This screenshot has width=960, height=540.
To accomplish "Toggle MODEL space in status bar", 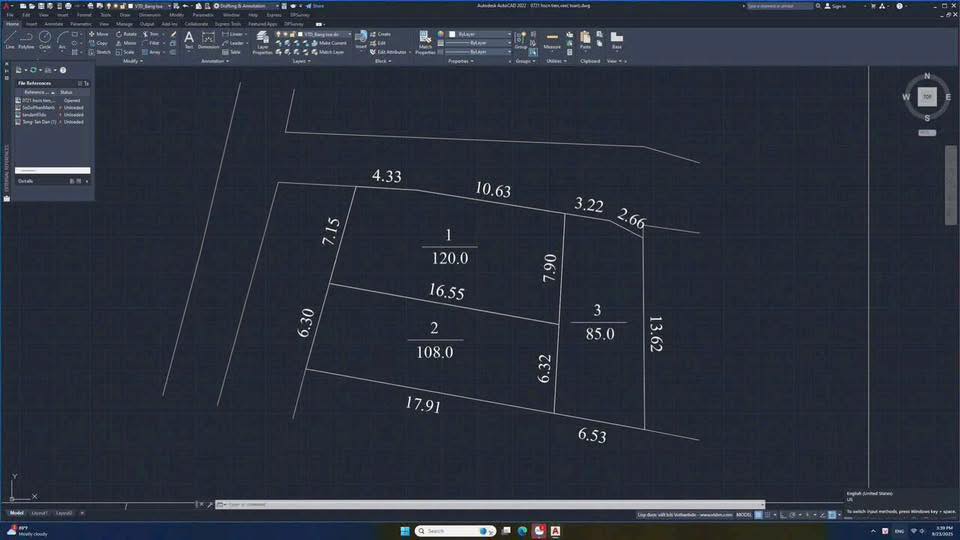I will click(x=744, y=515).
